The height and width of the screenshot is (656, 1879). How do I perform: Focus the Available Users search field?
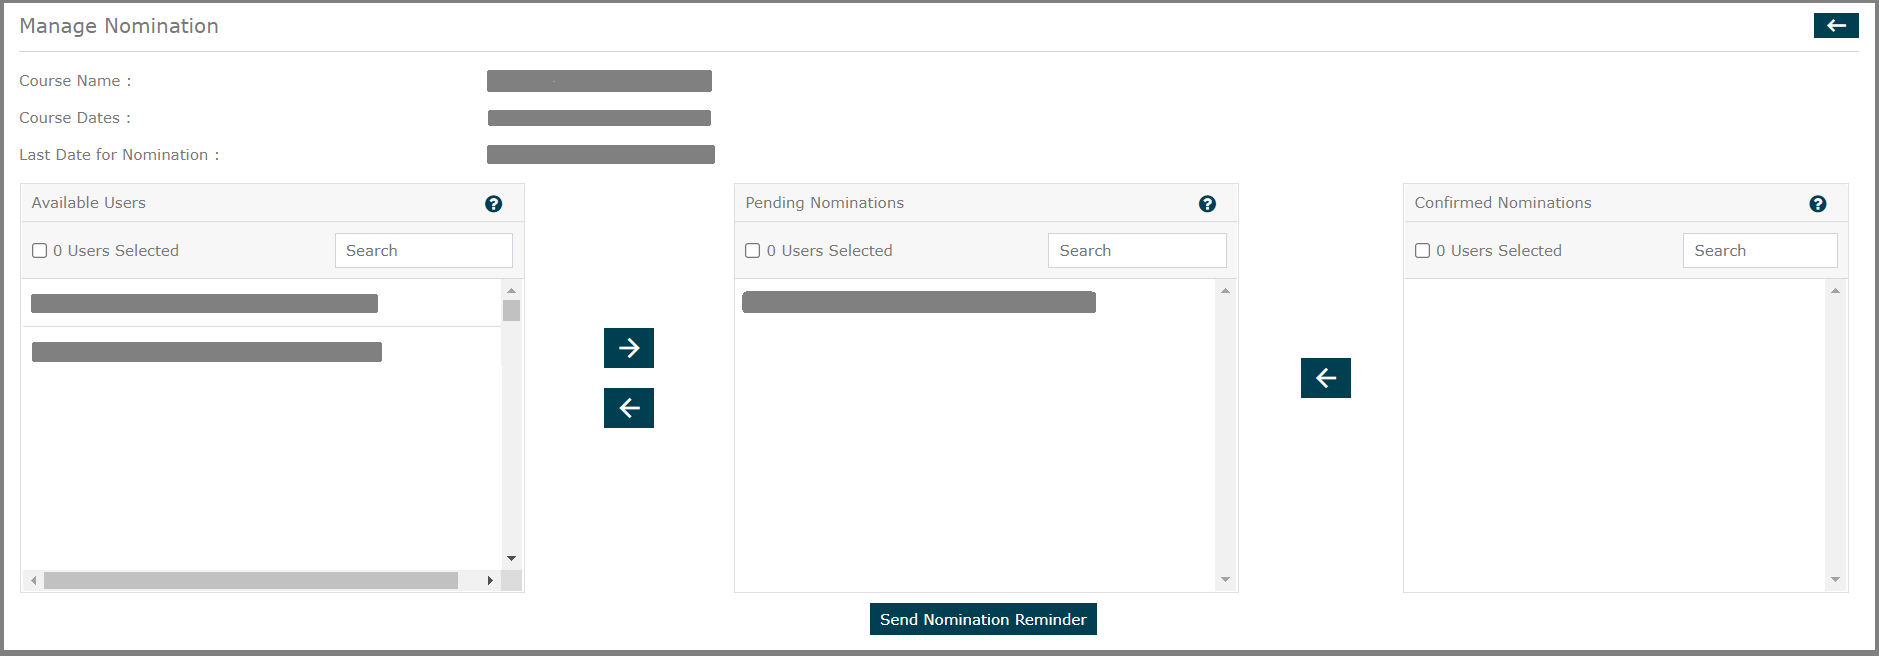tap(424, 251)
